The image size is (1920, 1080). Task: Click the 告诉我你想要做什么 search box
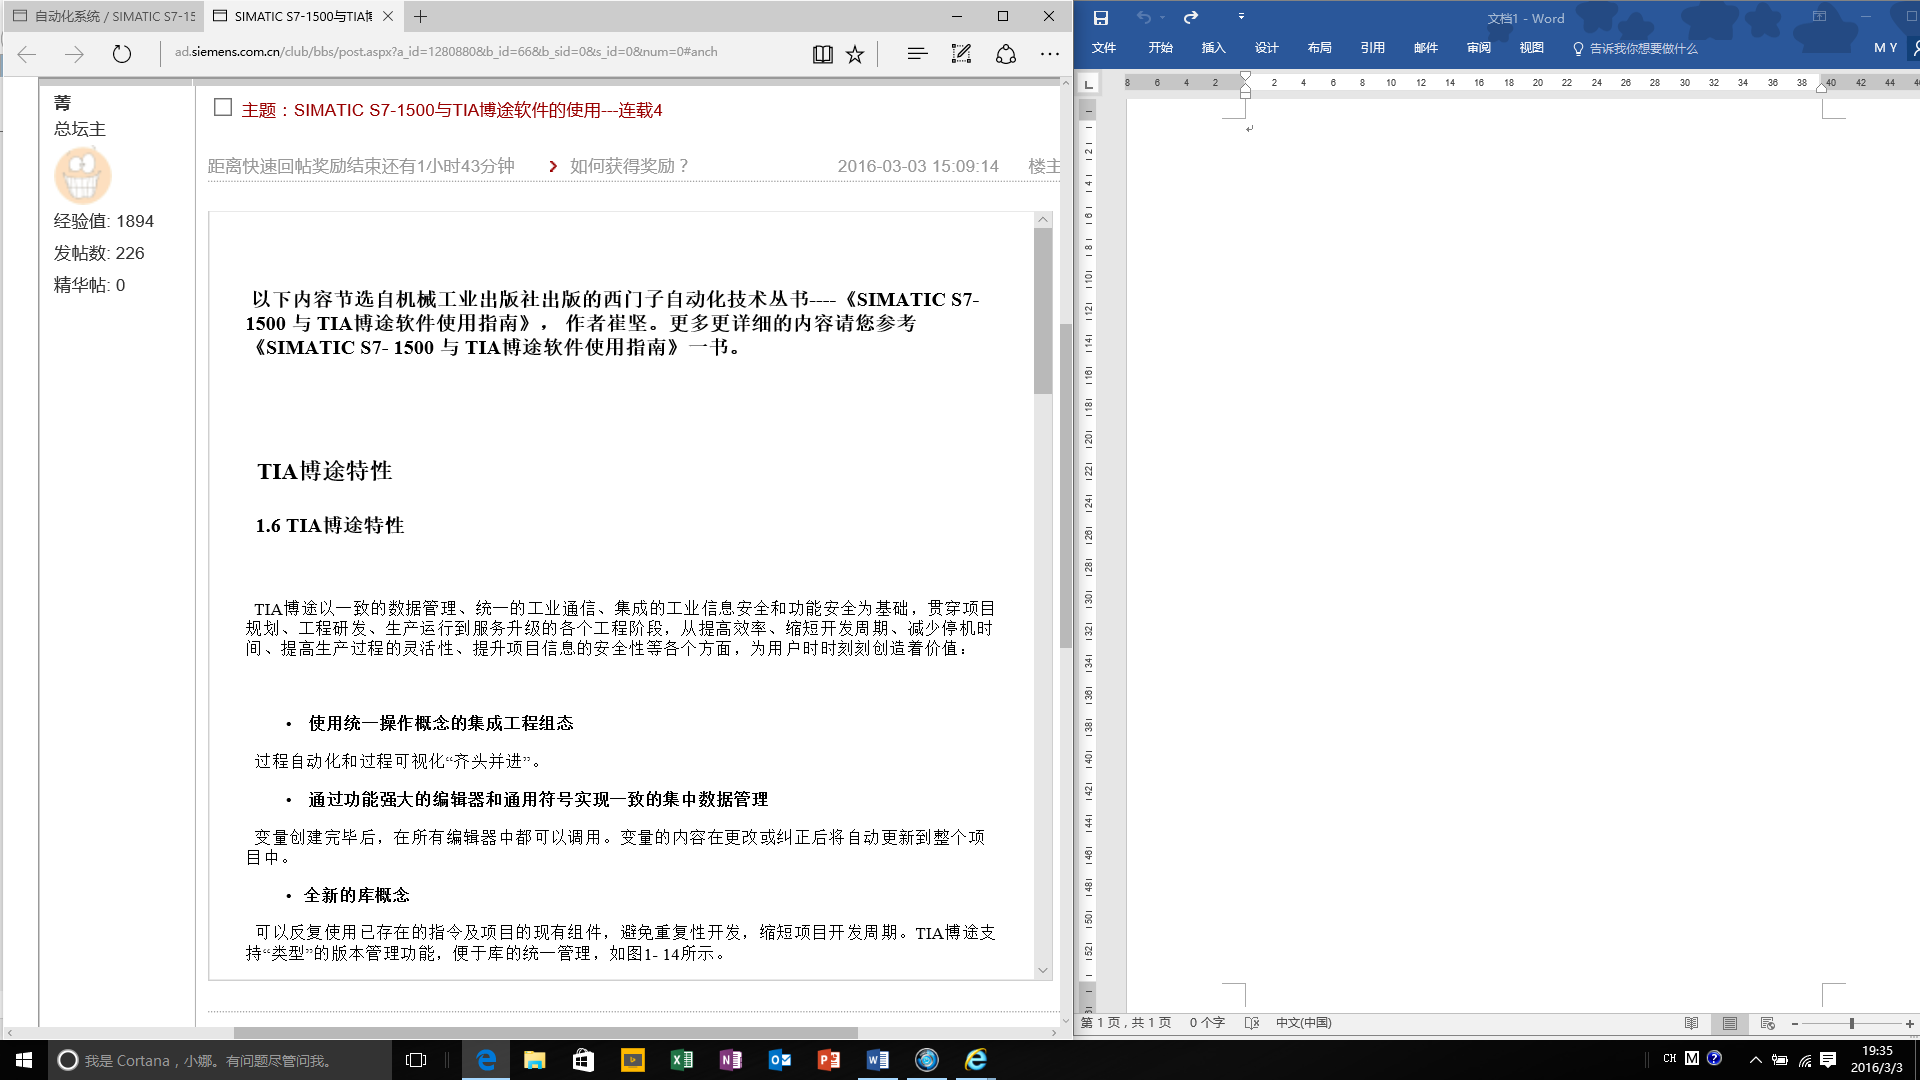(1643, 48)
